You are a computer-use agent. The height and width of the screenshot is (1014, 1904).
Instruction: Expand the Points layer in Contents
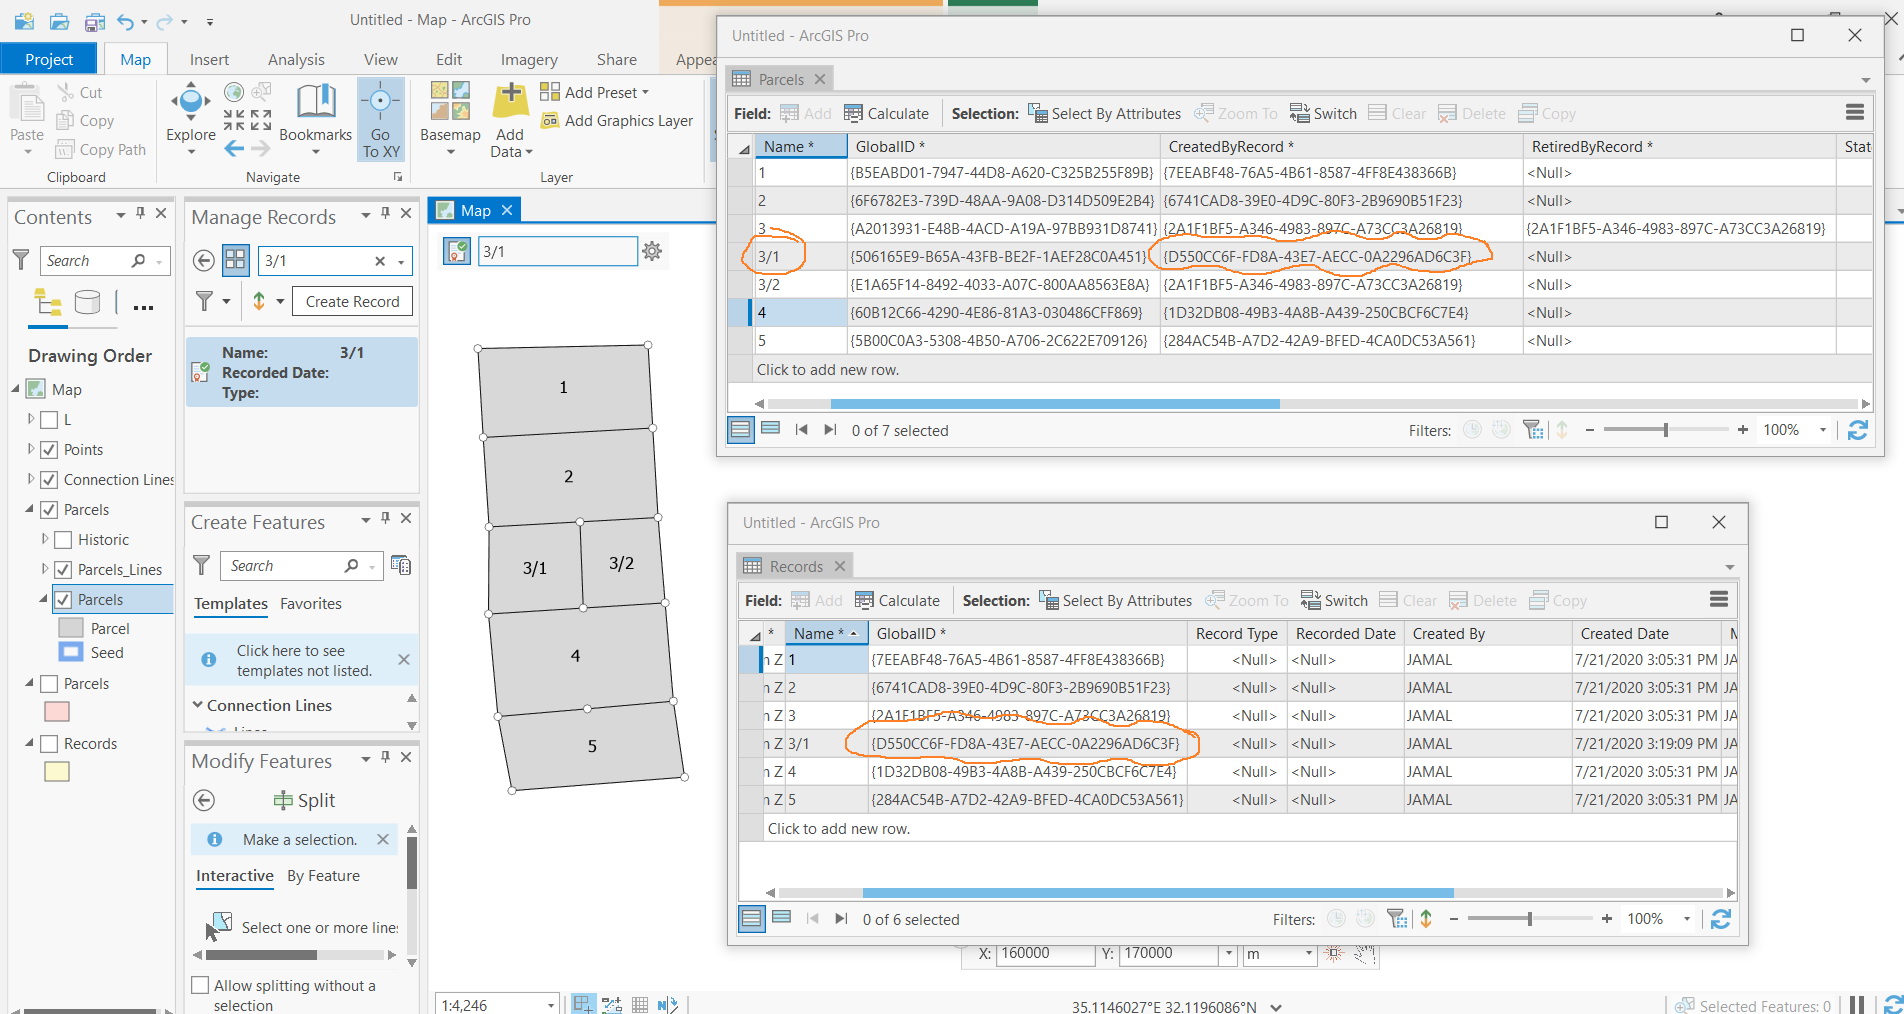click(x=31, y=449)
